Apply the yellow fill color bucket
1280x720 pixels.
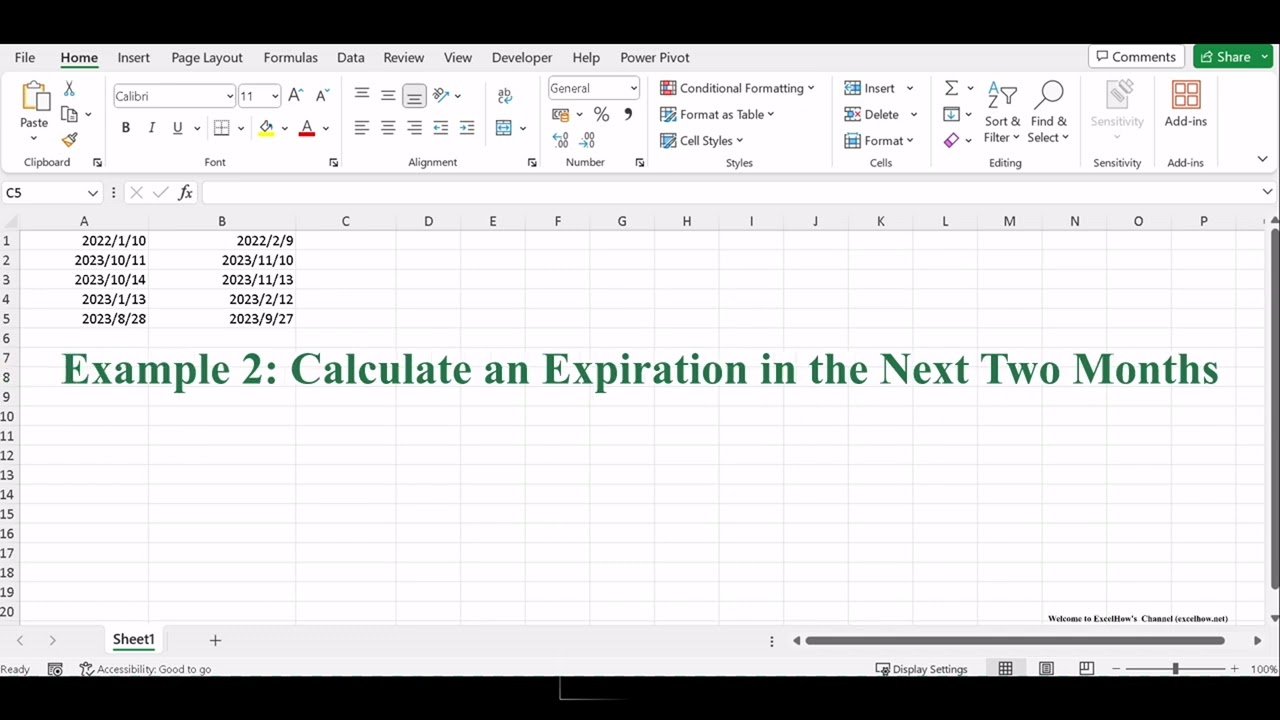[266, 128]
